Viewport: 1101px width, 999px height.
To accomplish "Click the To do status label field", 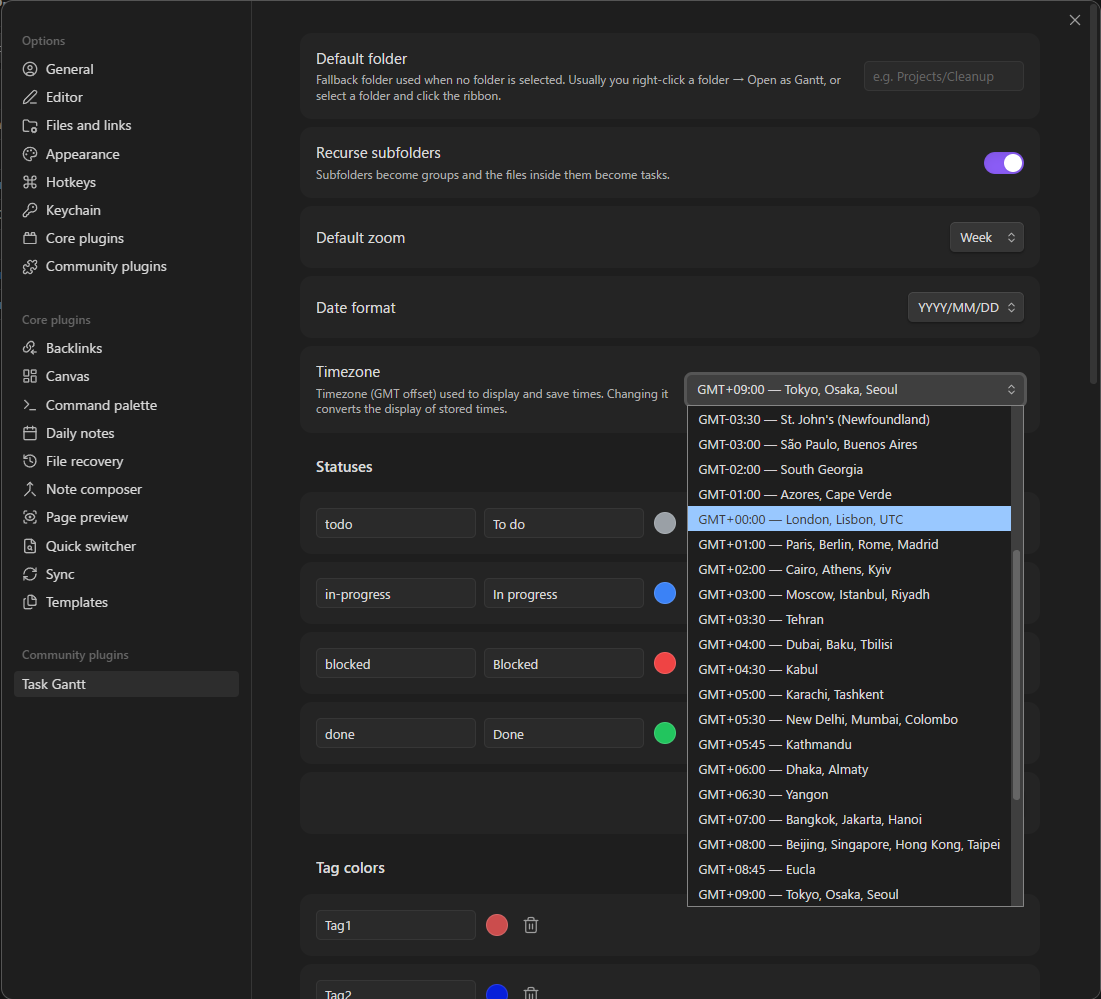I will click(x=563, y=524).
